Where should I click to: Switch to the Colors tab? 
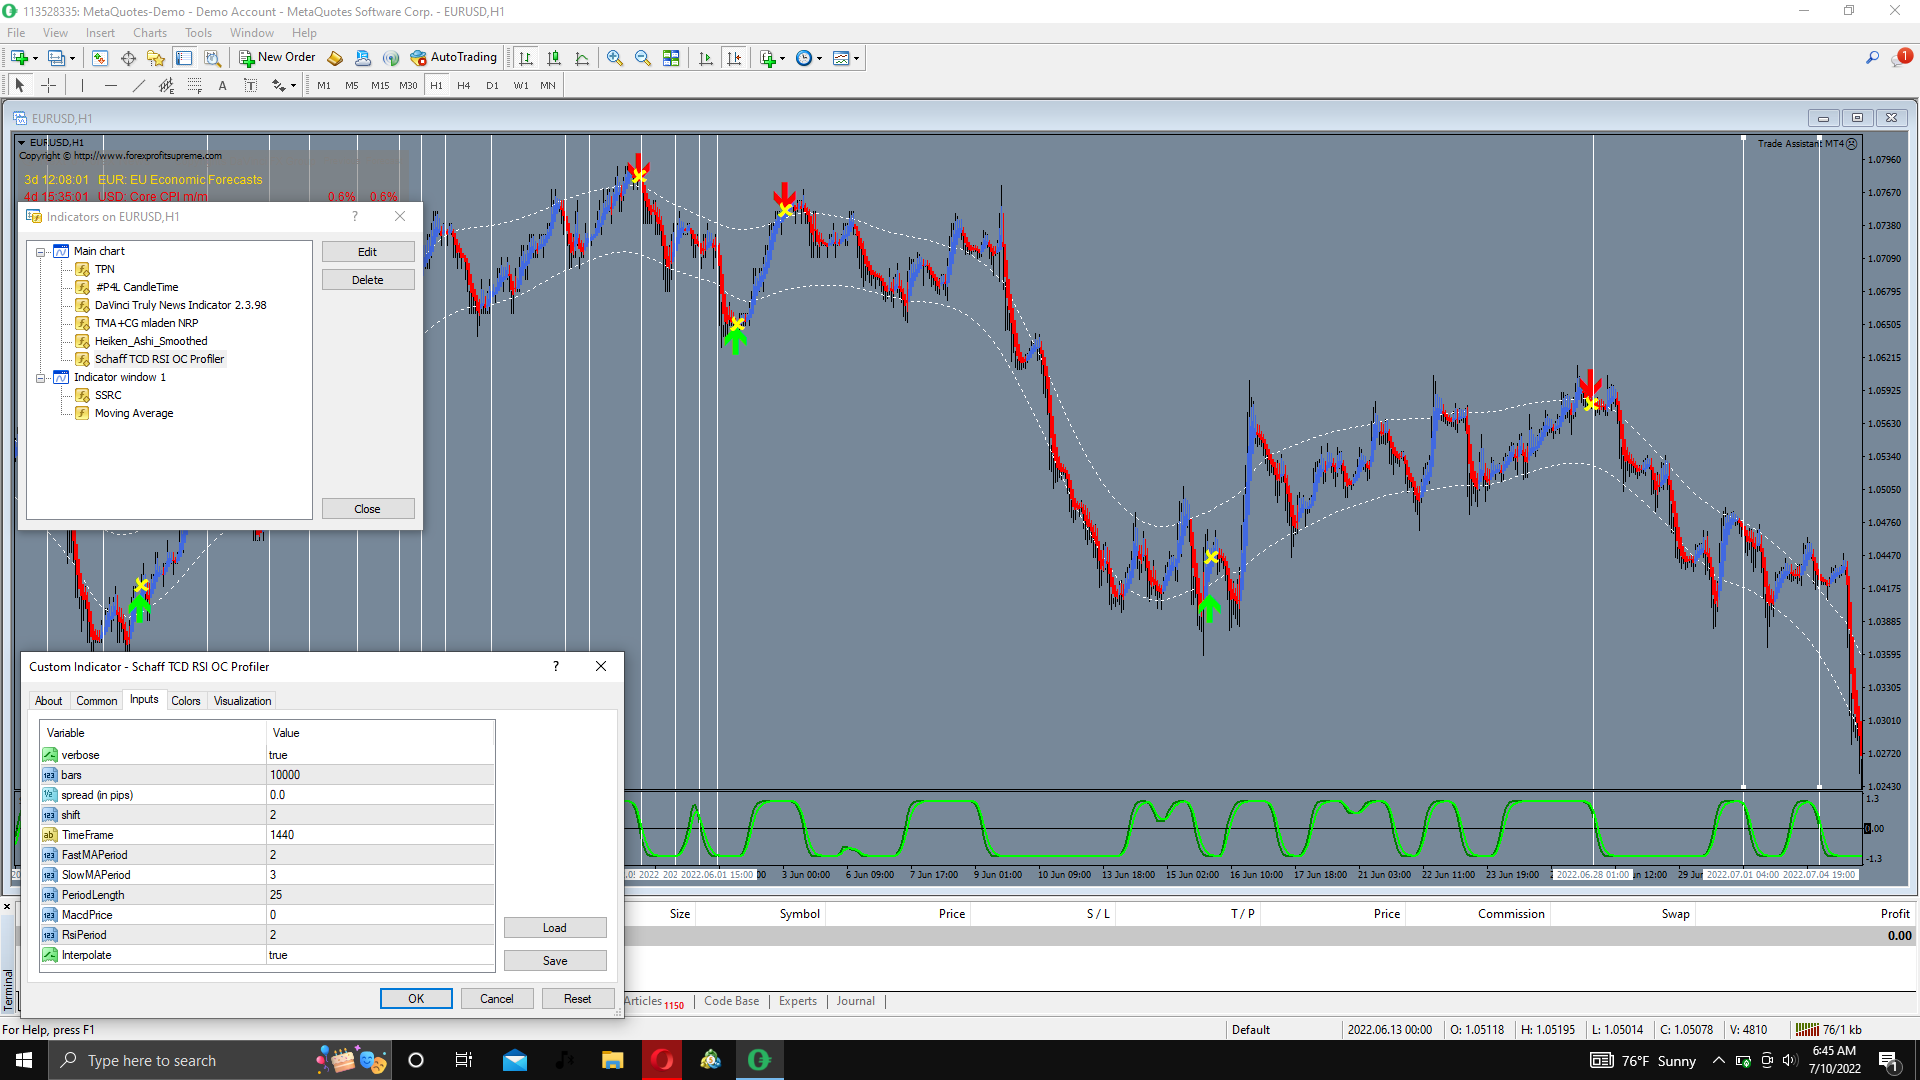[185, 701]
